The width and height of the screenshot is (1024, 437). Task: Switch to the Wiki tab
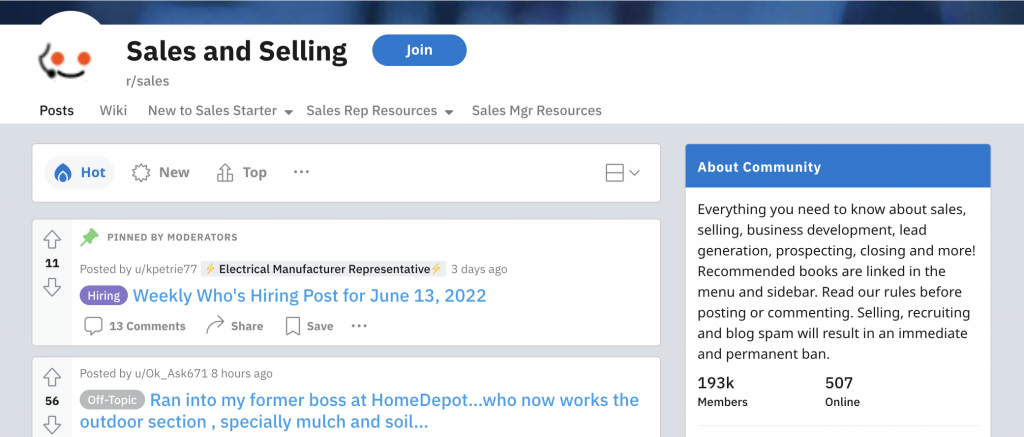coord(113,111)
